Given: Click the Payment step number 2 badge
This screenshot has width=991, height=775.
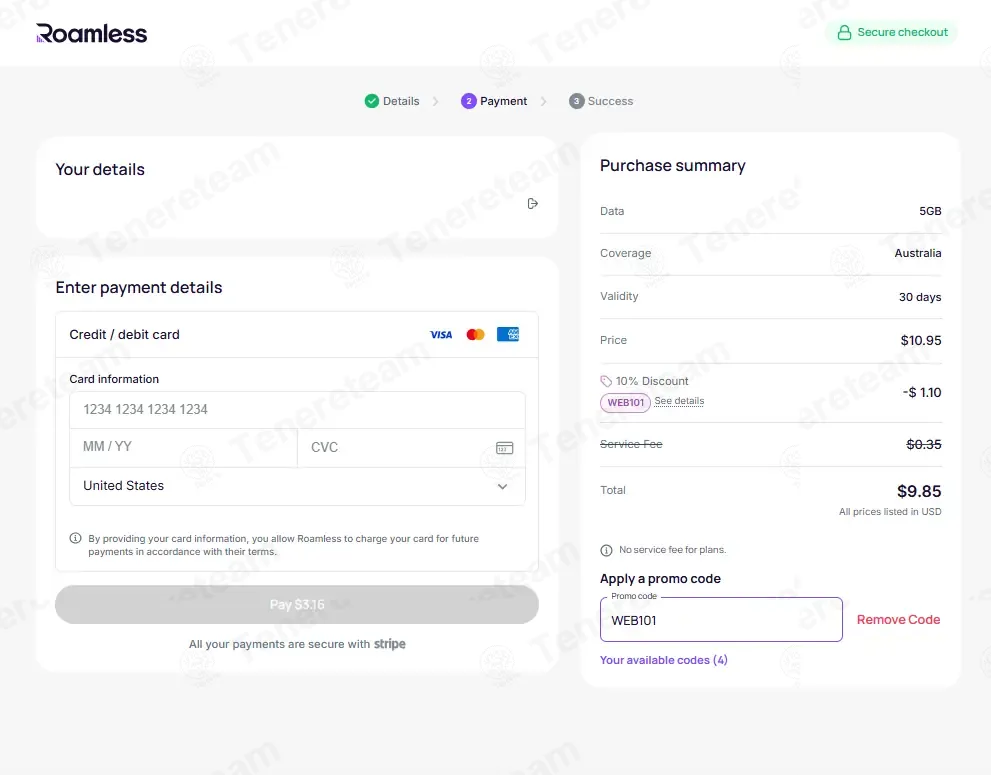Looking at the screenshot, I should pos(468,101).
